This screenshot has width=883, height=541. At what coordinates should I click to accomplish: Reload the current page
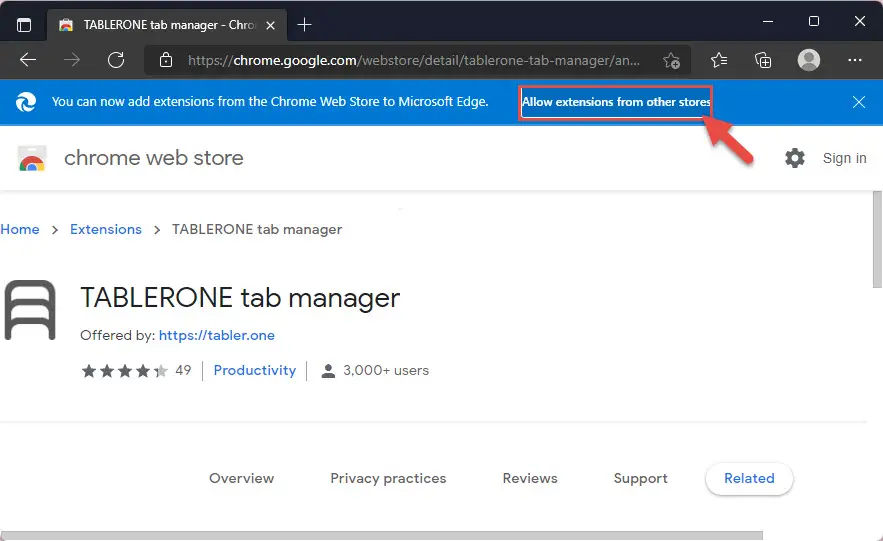point(116,60)
